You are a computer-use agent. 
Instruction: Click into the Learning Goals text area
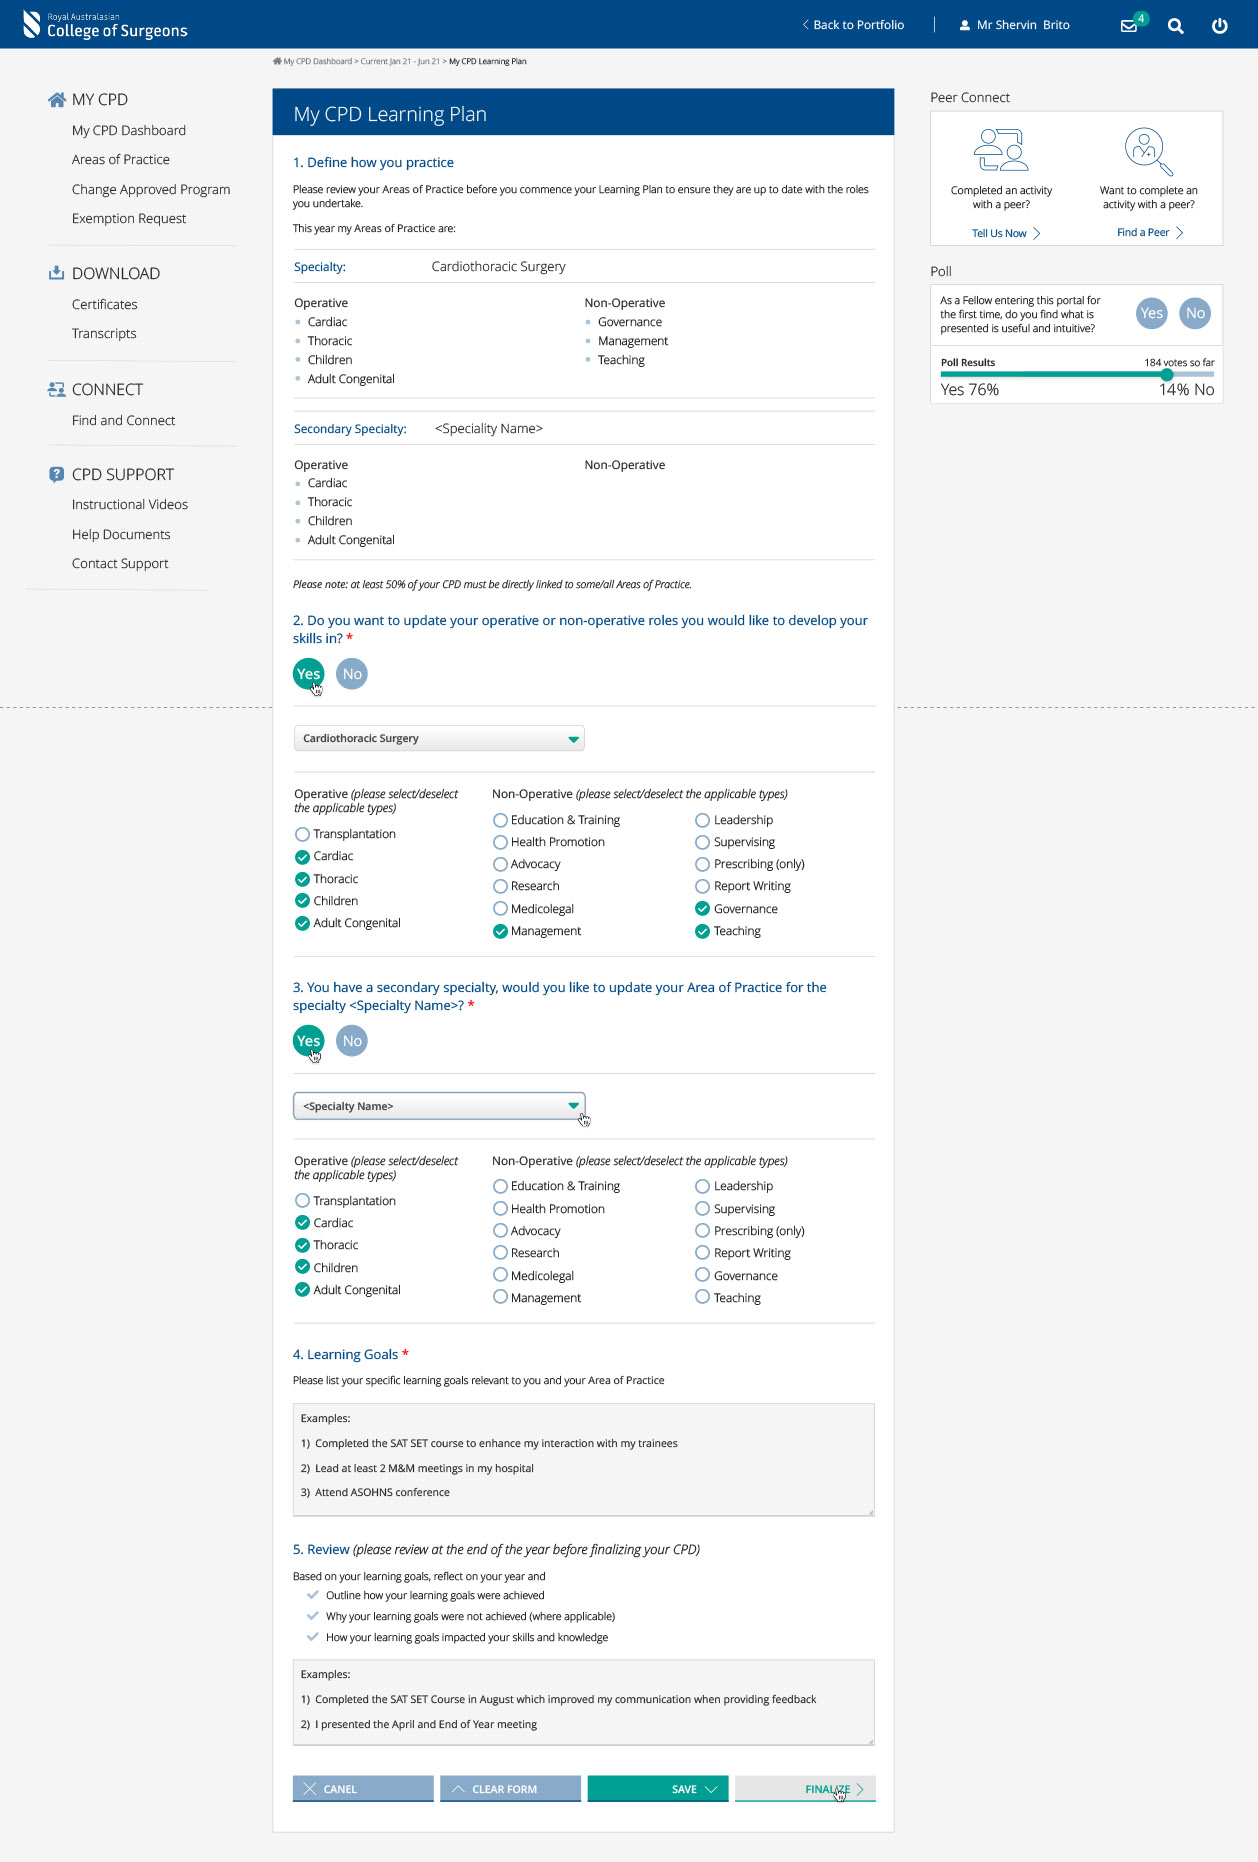pyautogui.click(x=584, y=1460)
